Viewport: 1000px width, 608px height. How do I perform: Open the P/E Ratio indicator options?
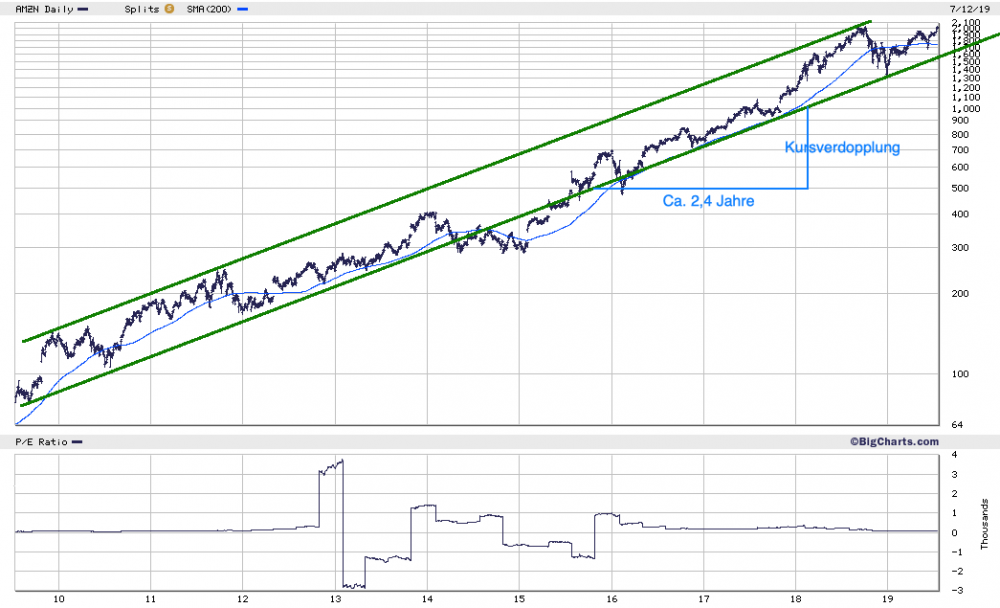[x=40, y=441]
